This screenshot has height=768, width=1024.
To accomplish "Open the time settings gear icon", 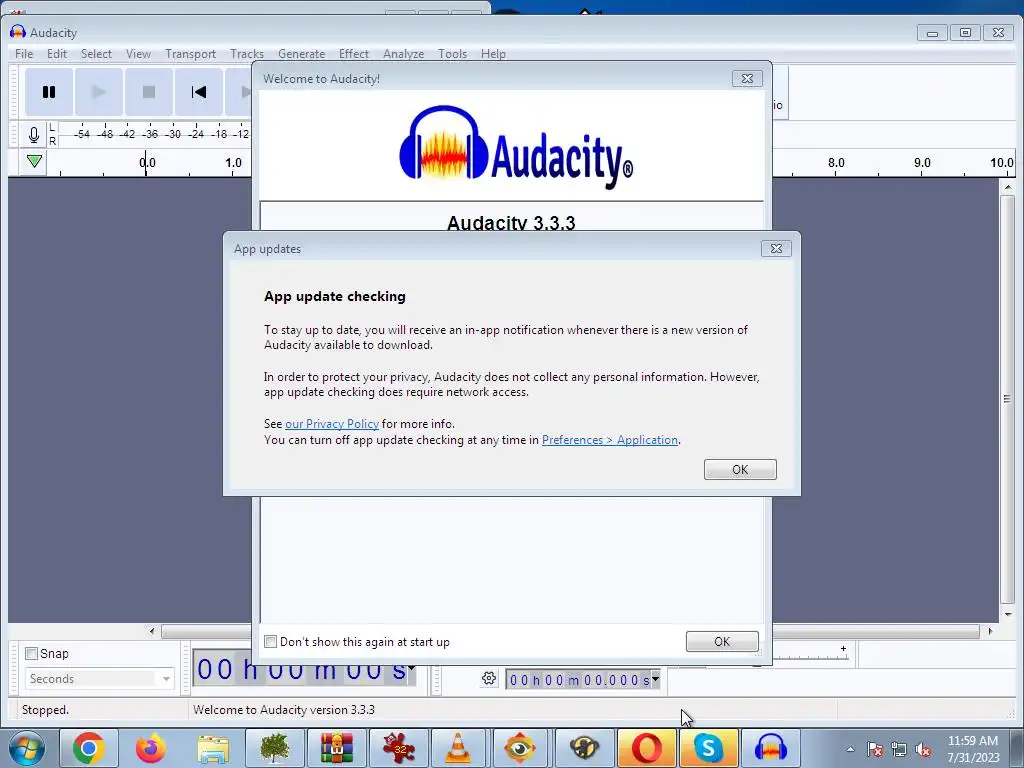I will (488, 679).
